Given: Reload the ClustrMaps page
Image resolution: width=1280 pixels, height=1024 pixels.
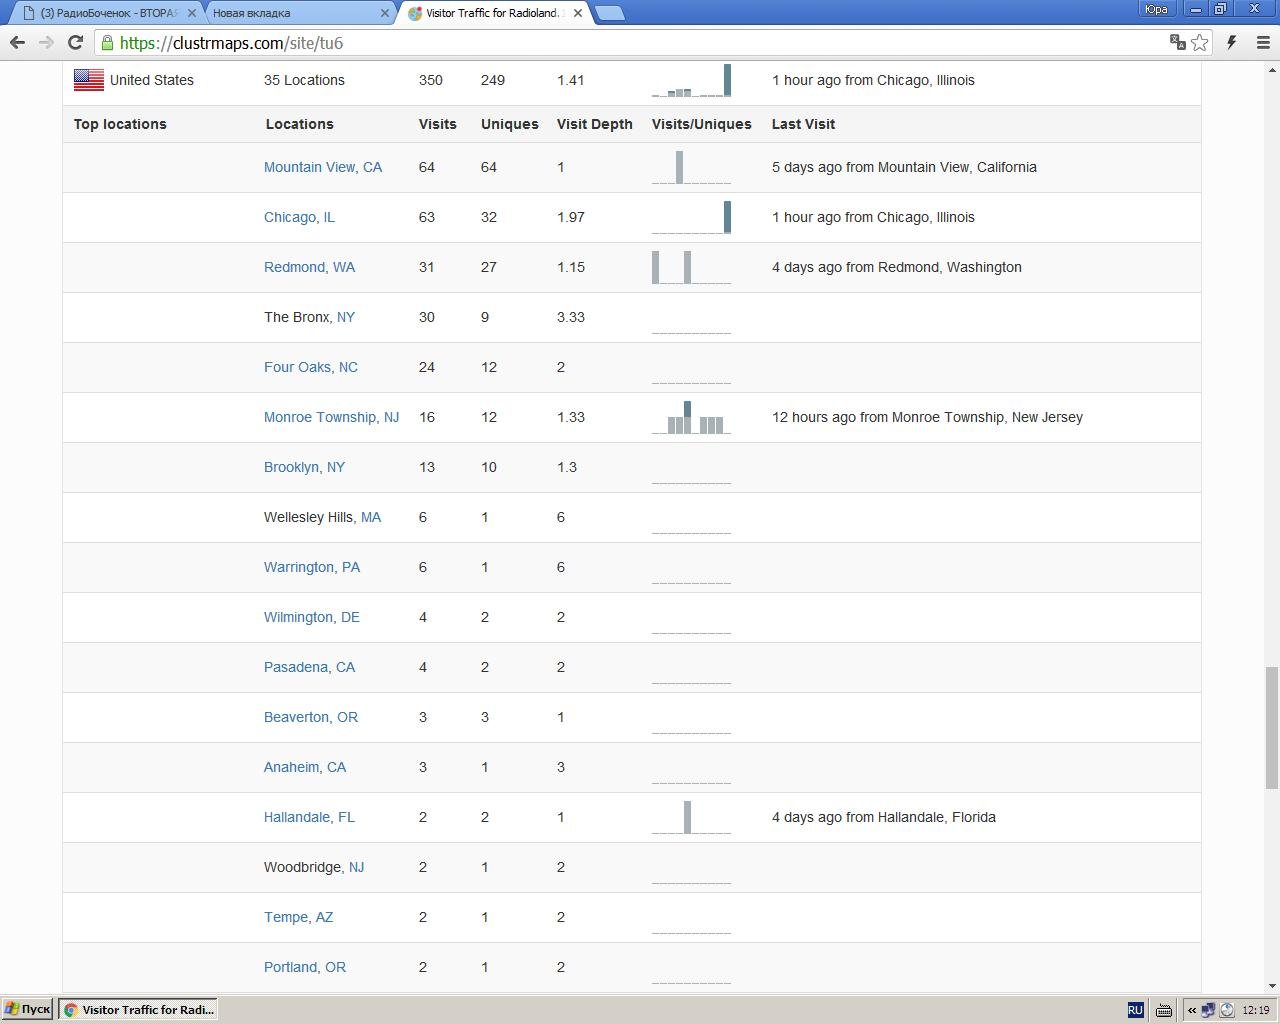Looking at the screenshot, I should click(75, 43).
